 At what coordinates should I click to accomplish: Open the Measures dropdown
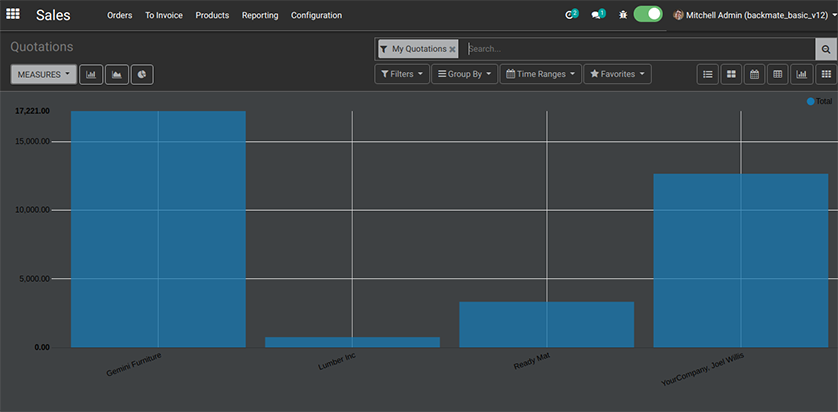pyautogui.click(x=44, y=74)
